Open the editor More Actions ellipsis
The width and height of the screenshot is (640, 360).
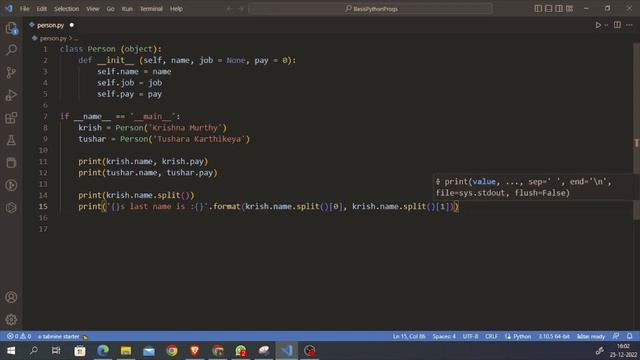629,25
